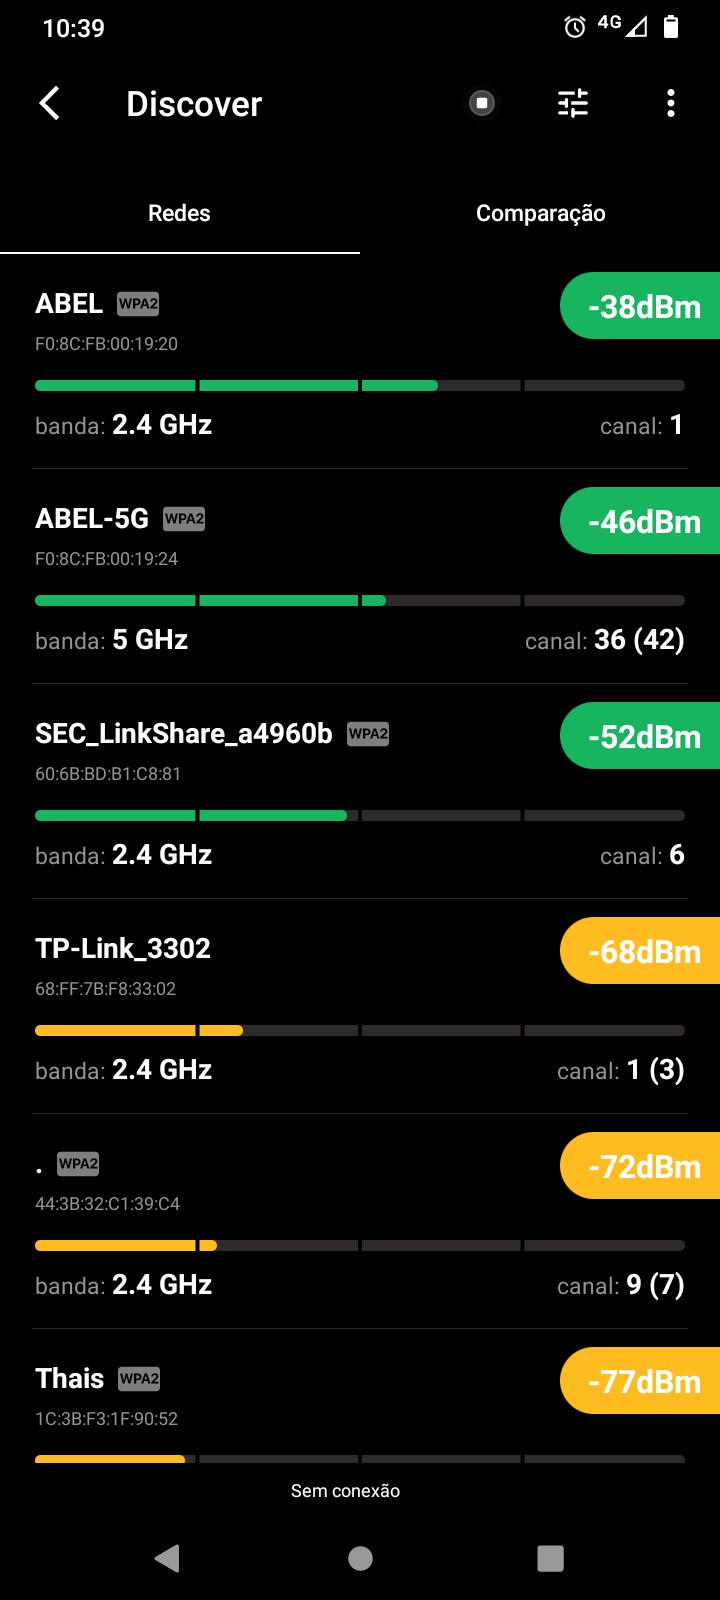The width and height of the screenshot is (720, 1600).
Task: Click the ABEL signal strength bar
Action: pos(359,385)
